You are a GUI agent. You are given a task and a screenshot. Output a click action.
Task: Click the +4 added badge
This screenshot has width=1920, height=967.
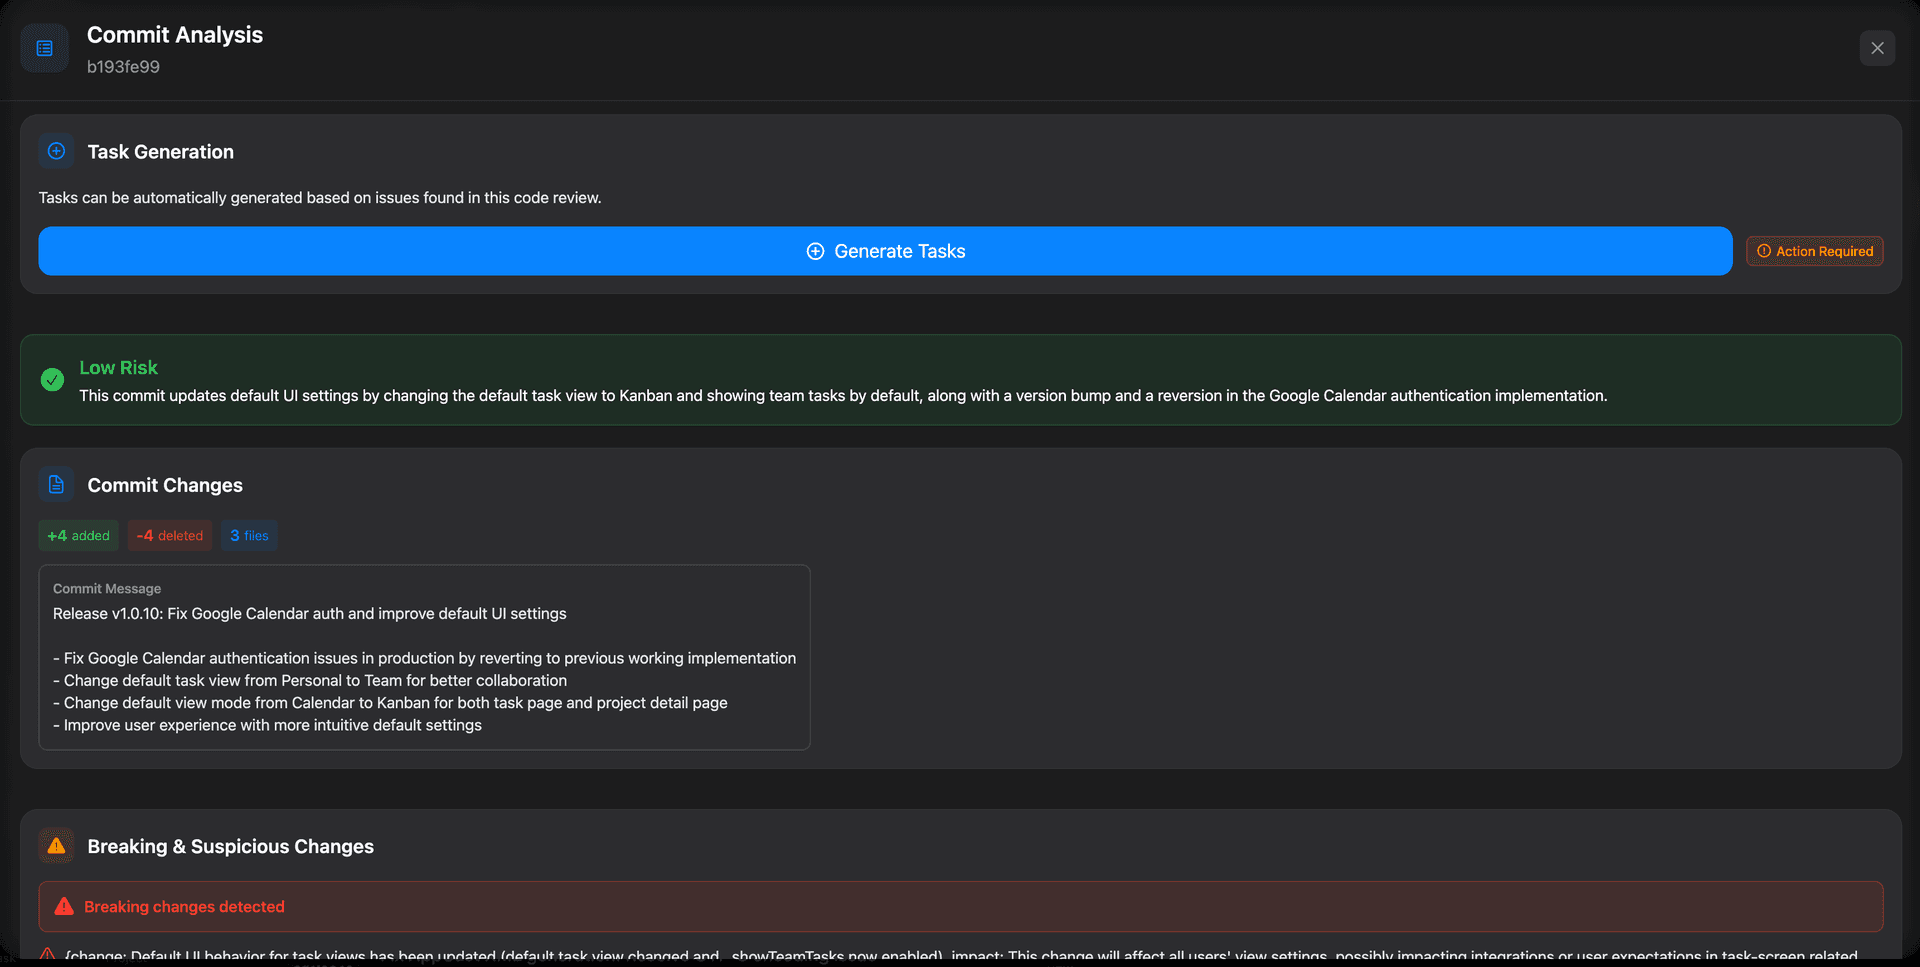coord(79,536)
